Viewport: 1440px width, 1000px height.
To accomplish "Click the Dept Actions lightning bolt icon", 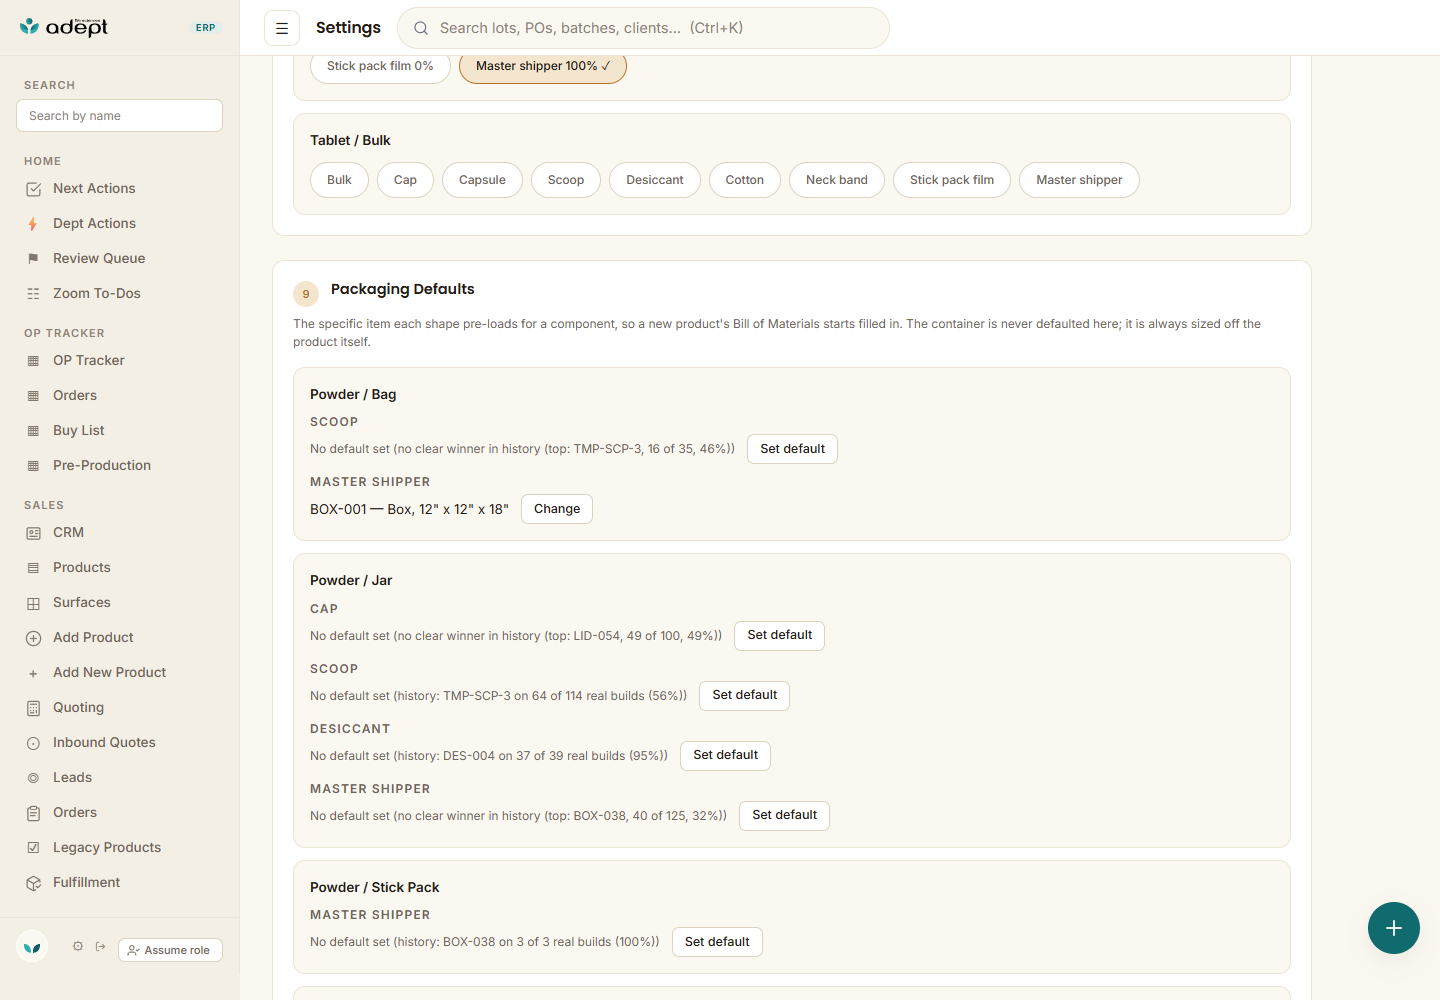I will pyautogui.click(x=33, y=224).
